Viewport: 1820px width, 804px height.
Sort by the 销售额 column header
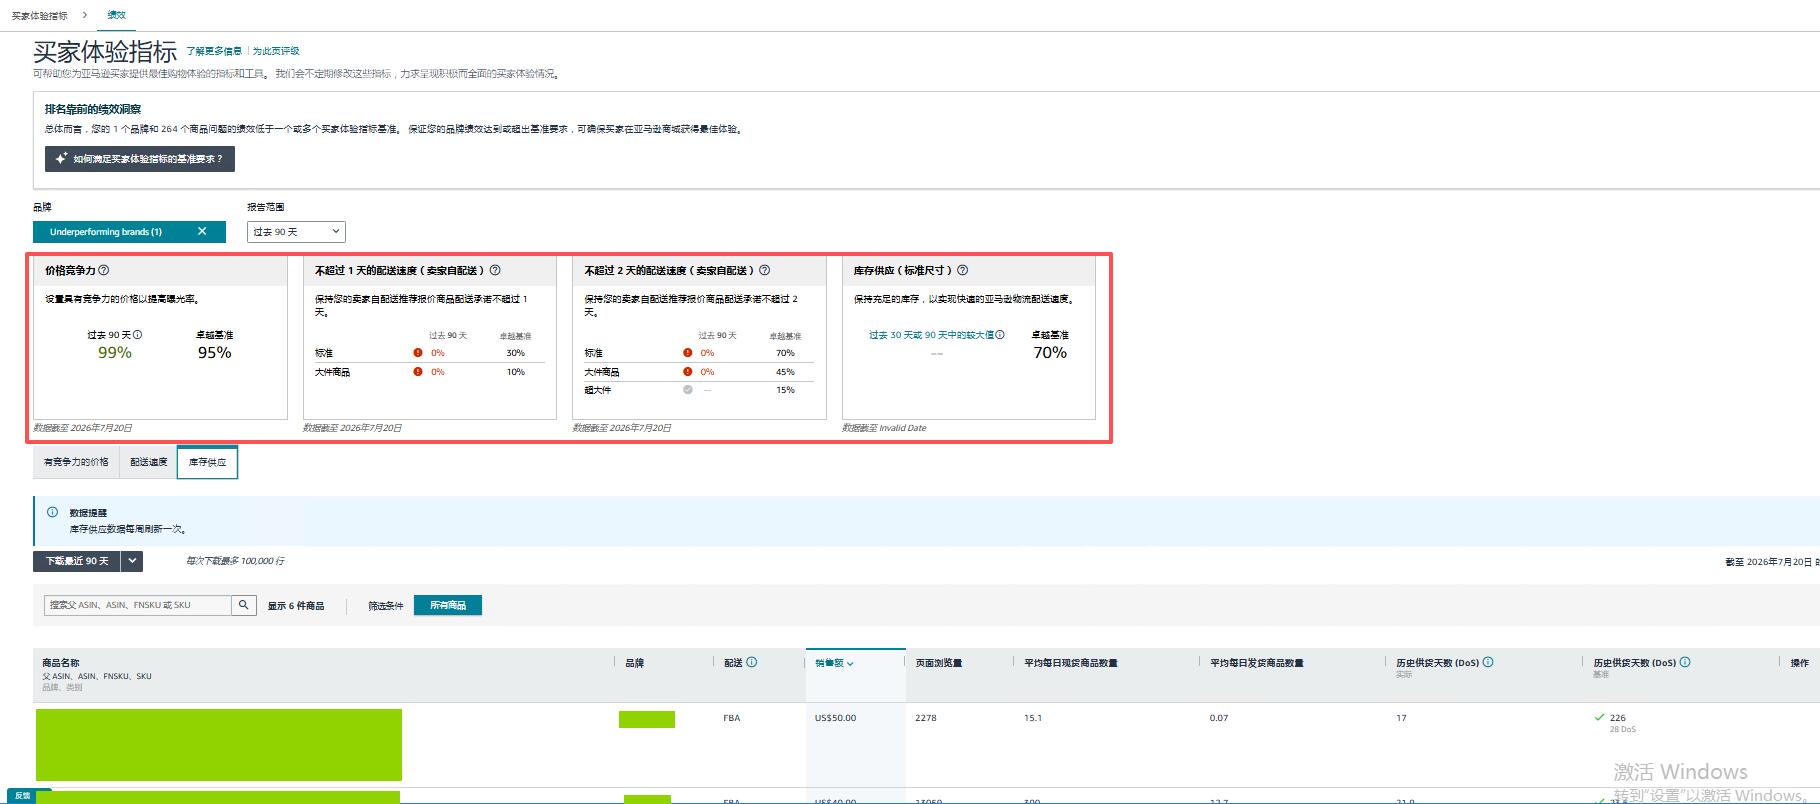pos(834,663)
